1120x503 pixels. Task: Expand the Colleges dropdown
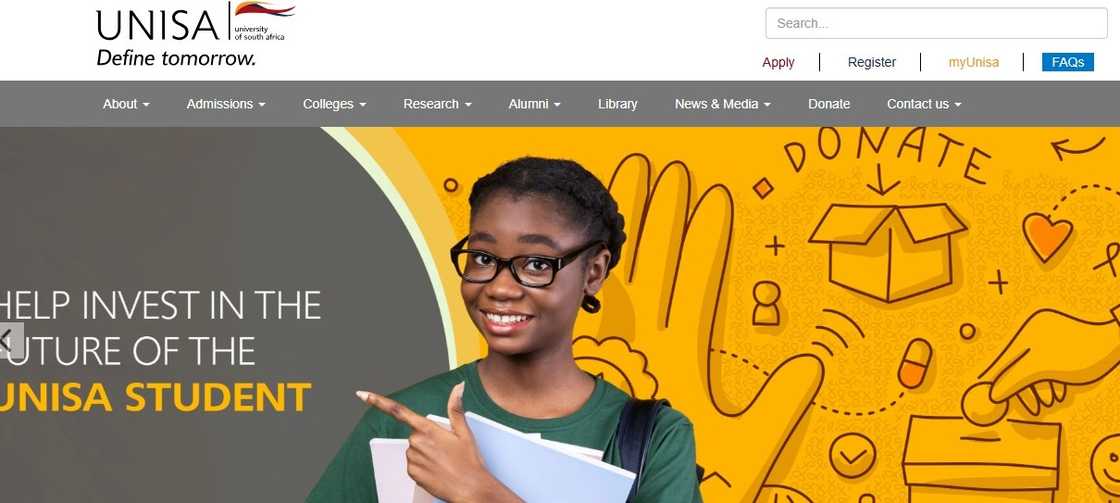[x=334, y=104]
